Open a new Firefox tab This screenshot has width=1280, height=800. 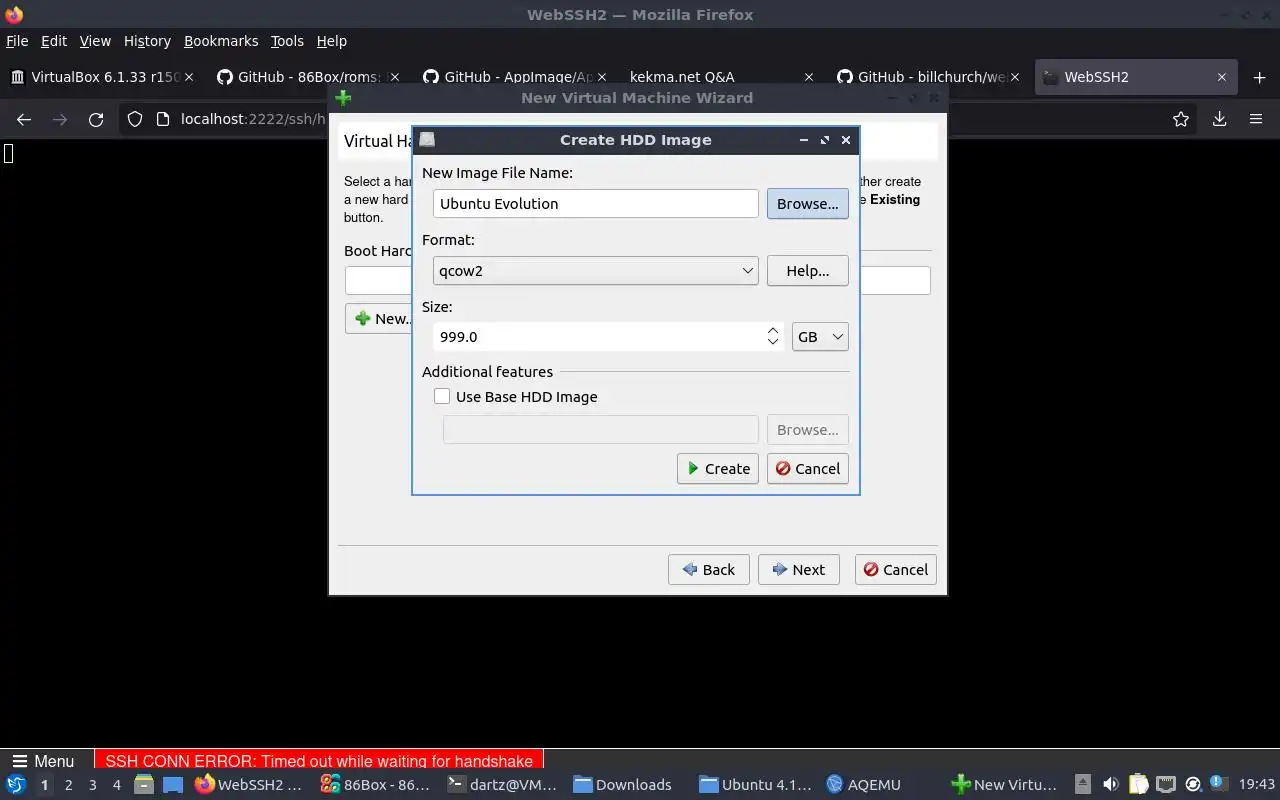click(x=1259, y=77)
